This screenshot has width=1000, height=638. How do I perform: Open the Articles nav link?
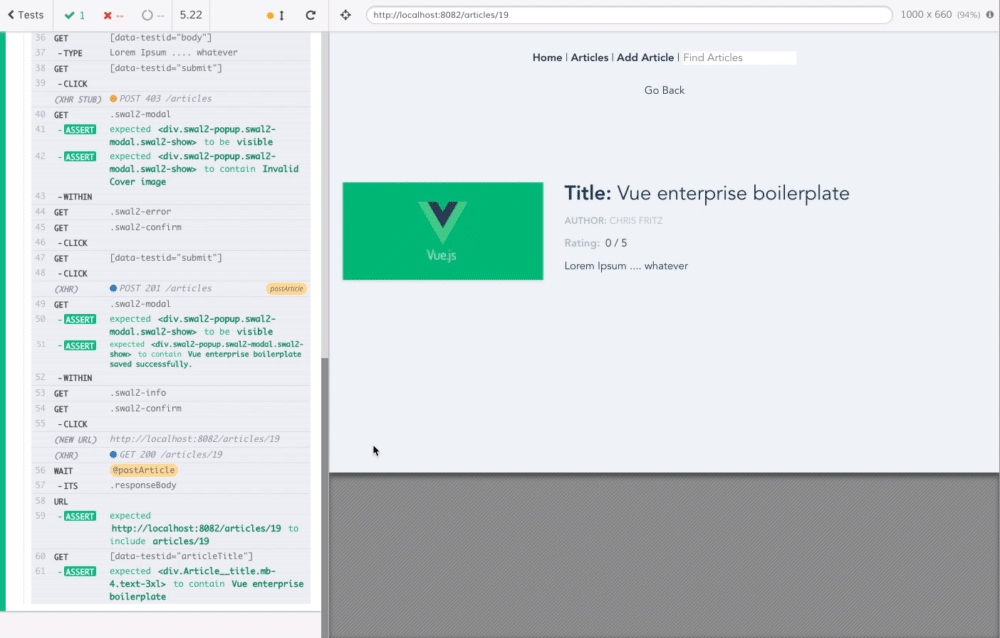(589, 57)
